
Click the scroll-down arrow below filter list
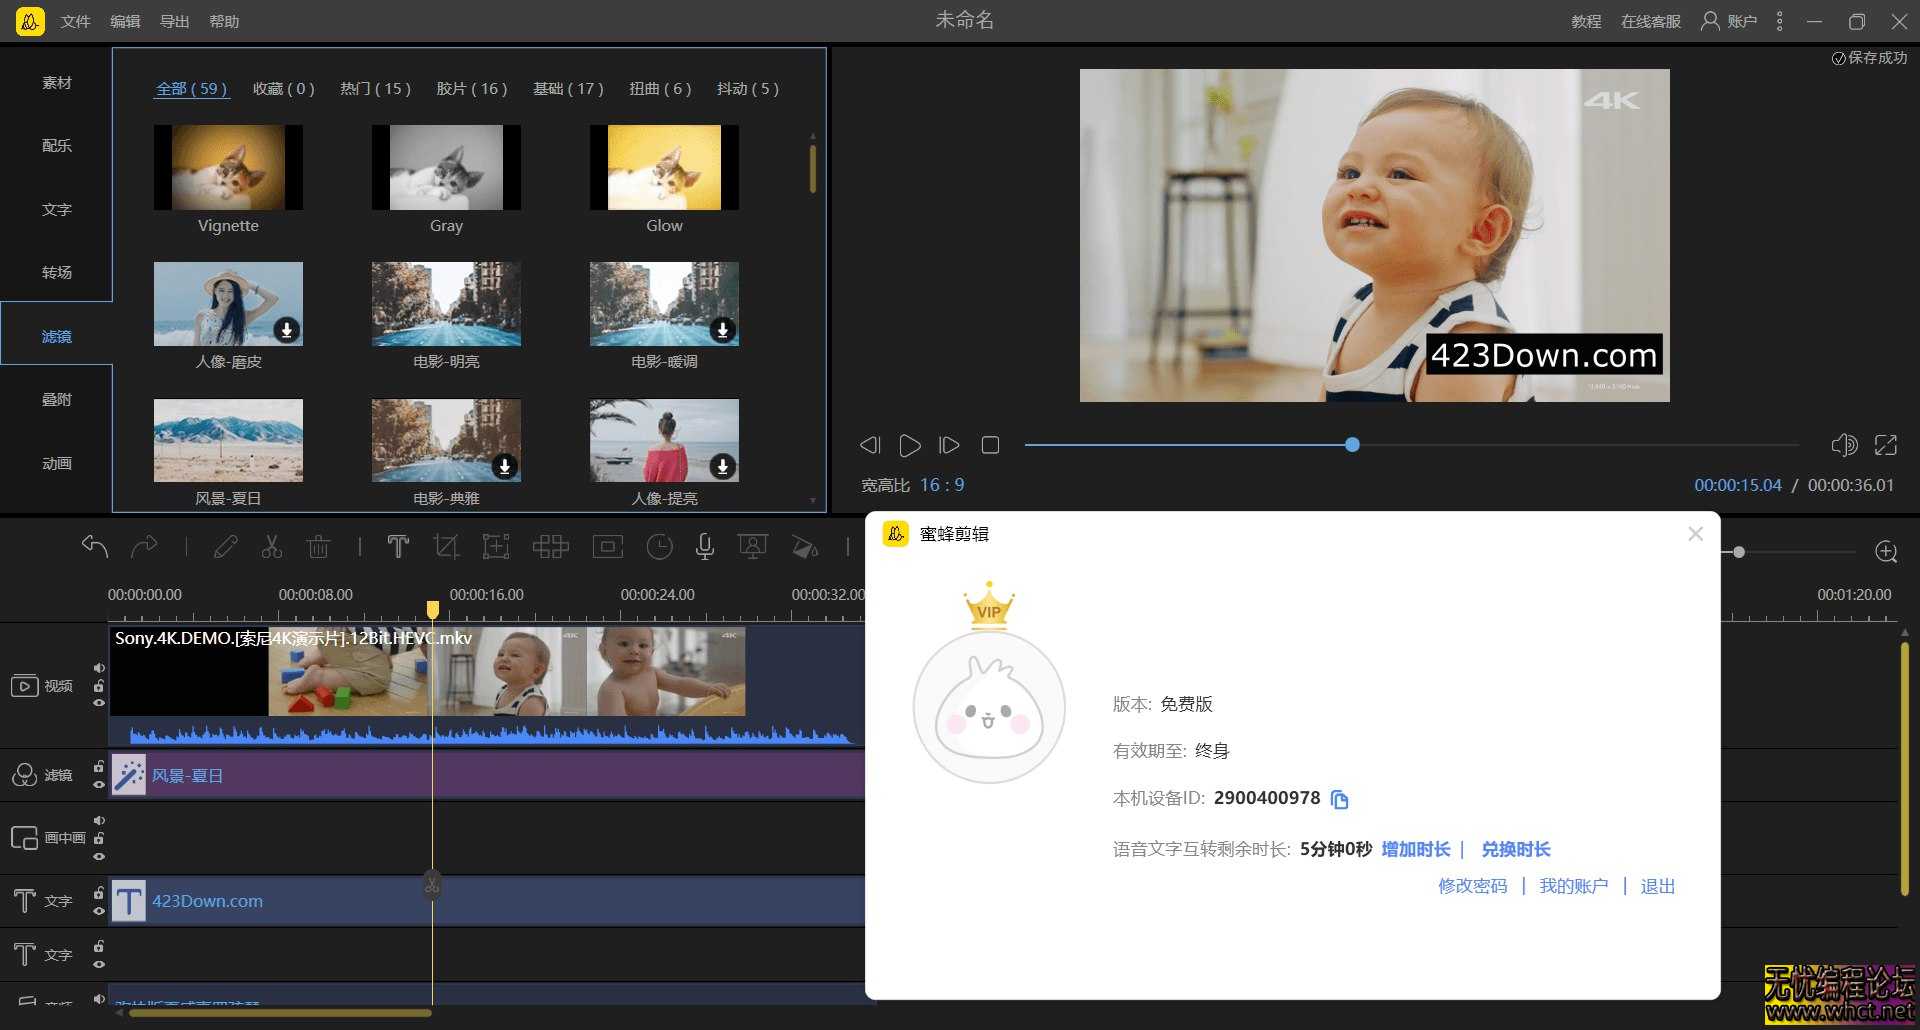(x=812, y=499)
